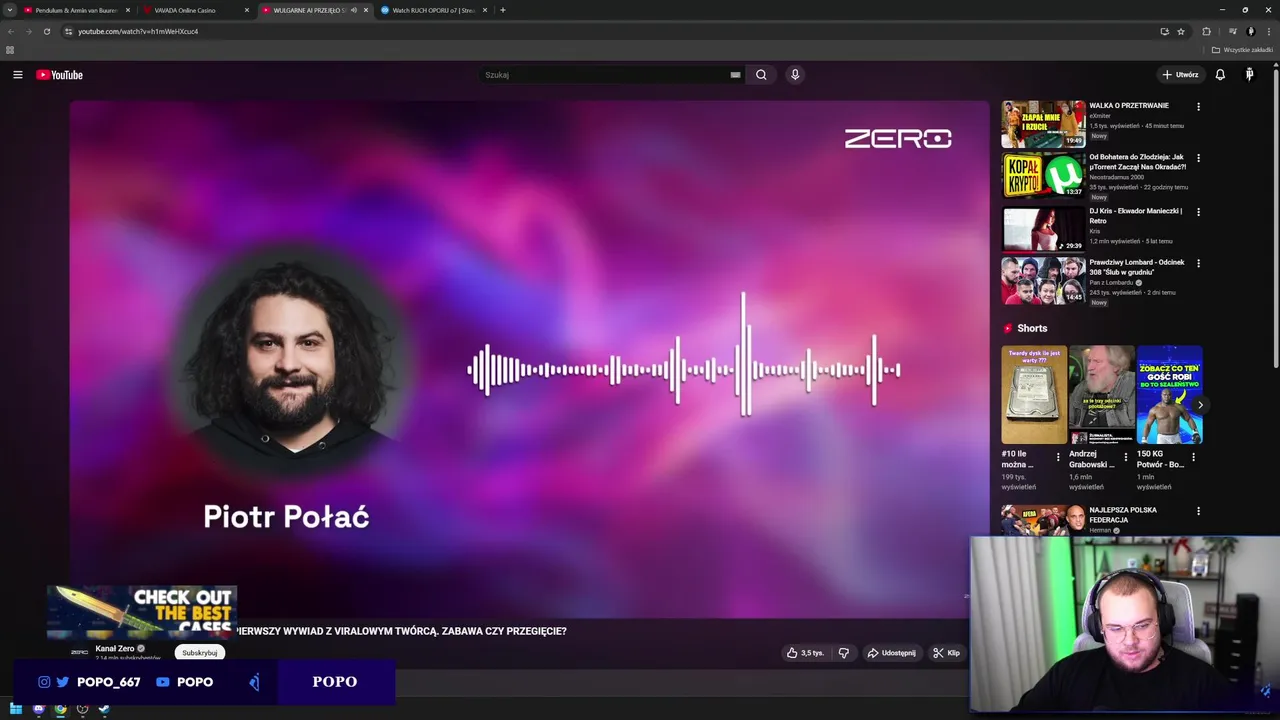Open the Windows Start menu
Viewport: 1280px width, 720px height.
[x=16, y=709]
